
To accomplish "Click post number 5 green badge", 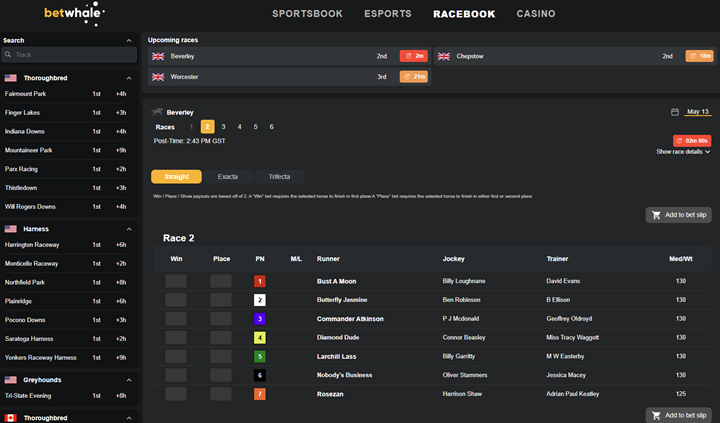I will pyautogui.click(x=260, y=356).
